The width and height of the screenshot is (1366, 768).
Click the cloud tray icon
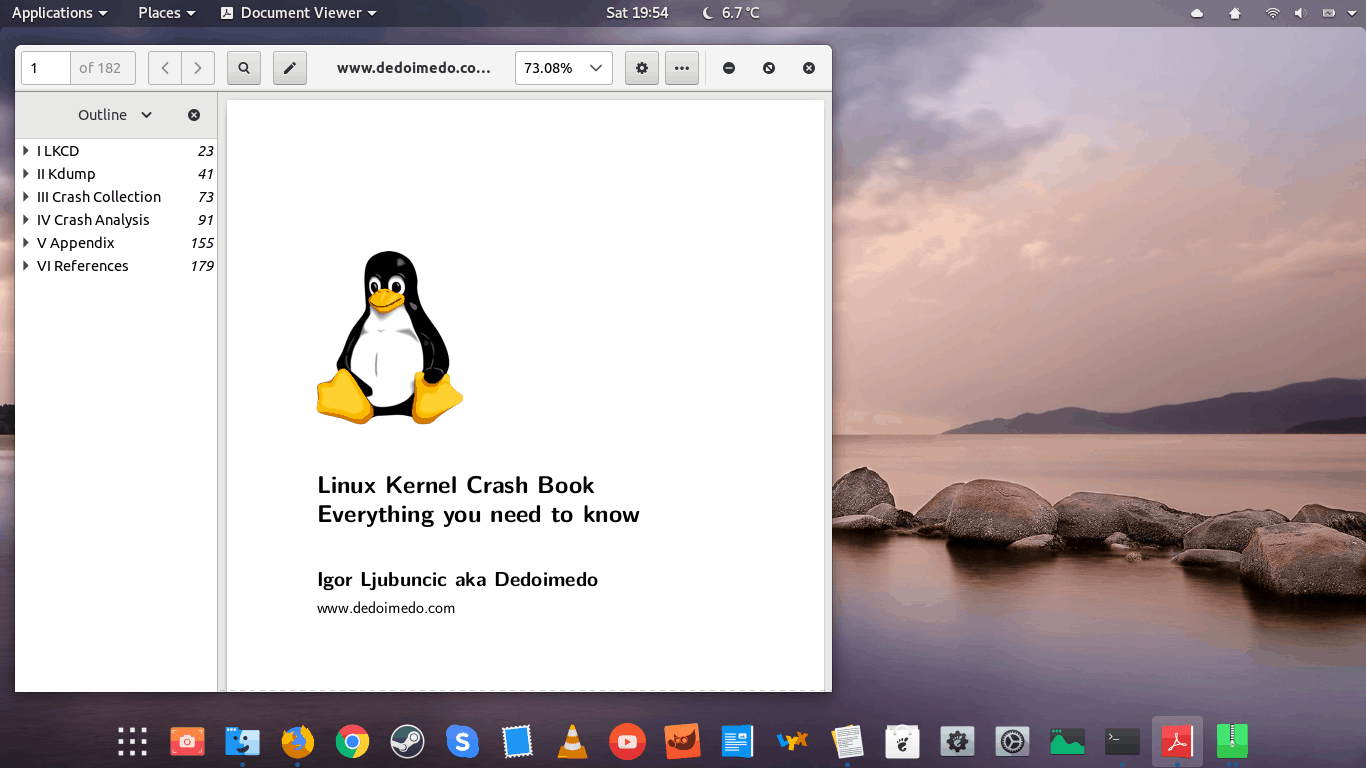(1198, 13)
